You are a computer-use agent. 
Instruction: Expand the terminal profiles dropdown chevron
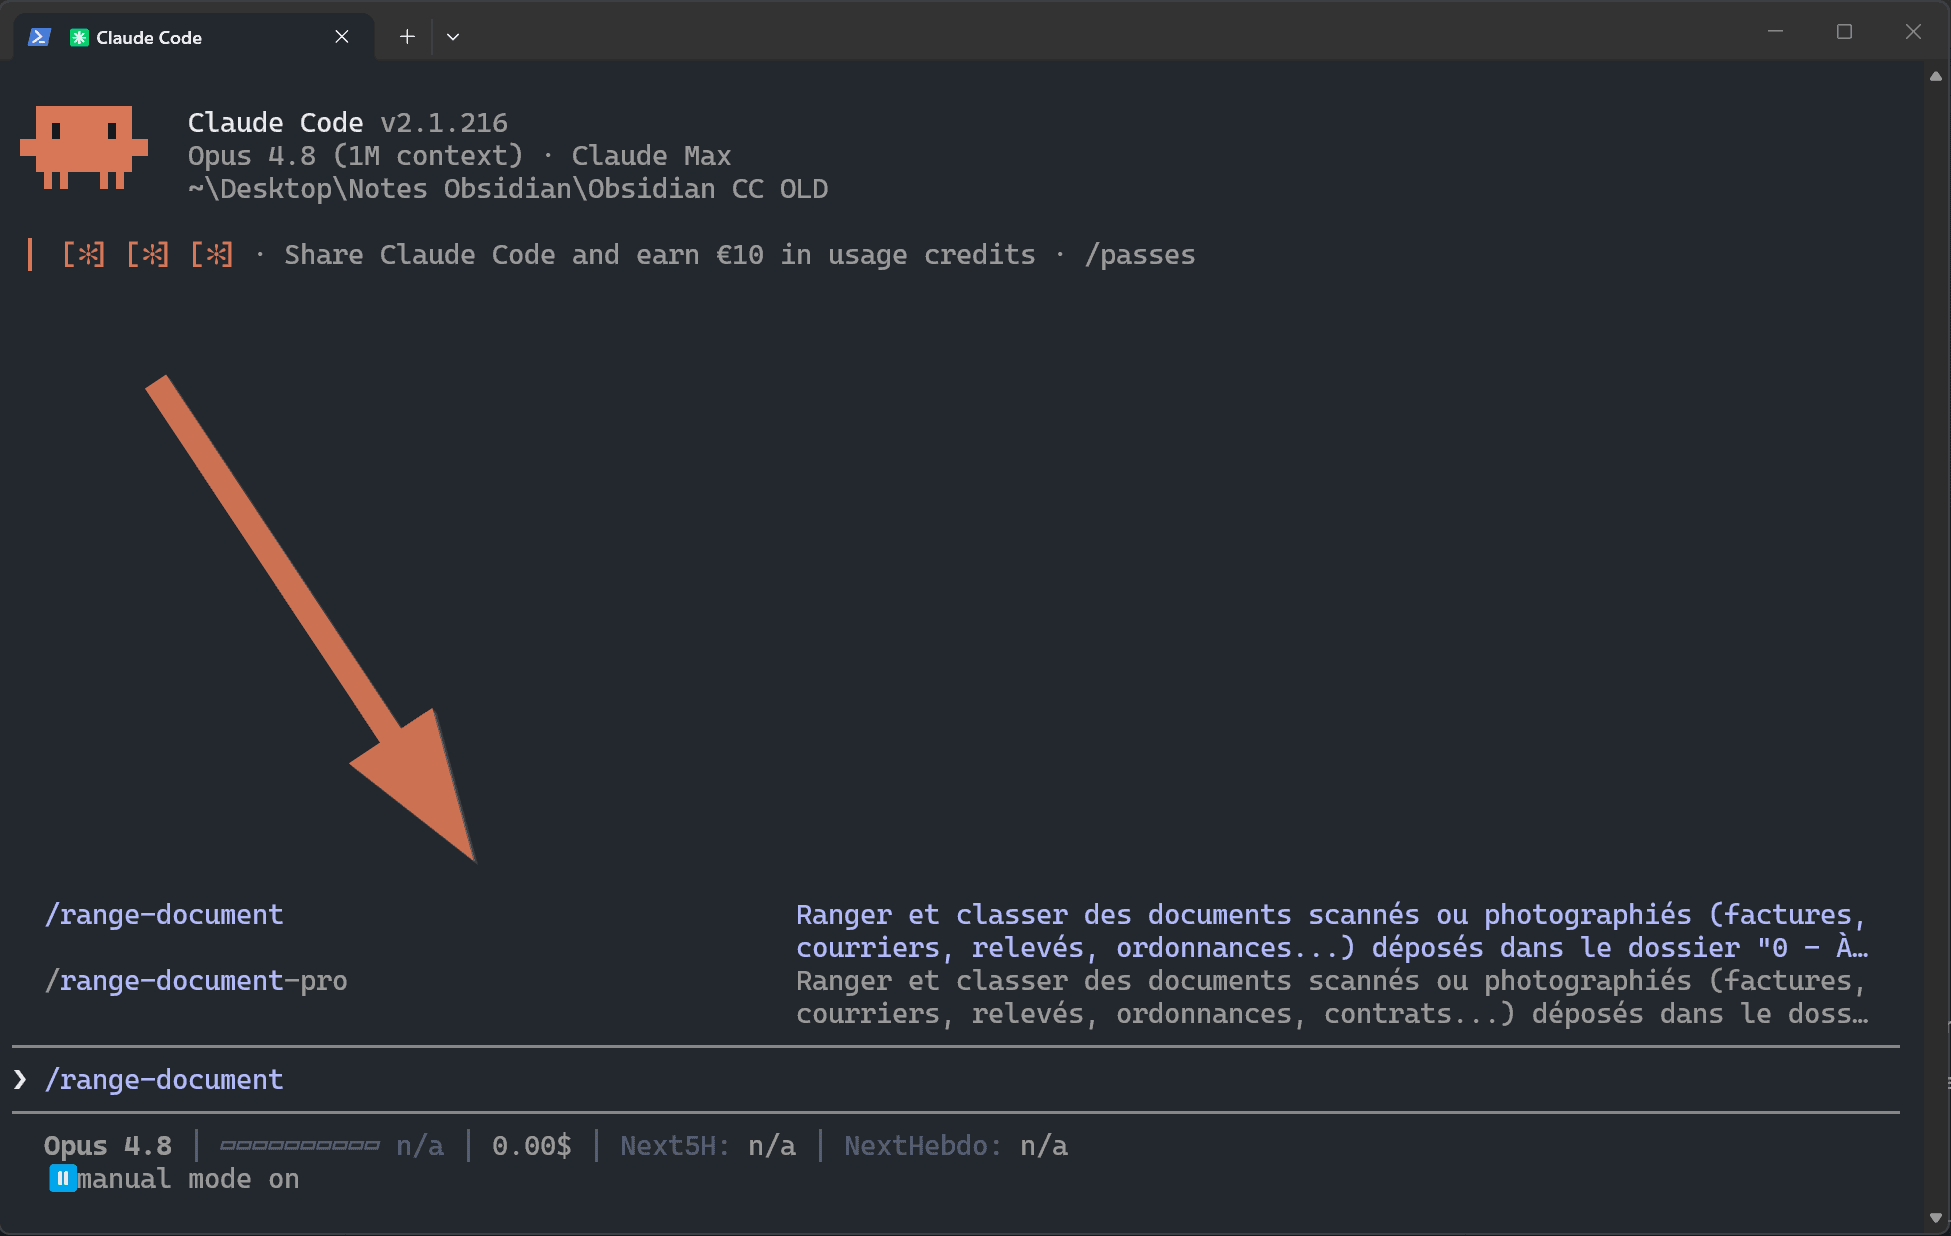click(453, 37)
